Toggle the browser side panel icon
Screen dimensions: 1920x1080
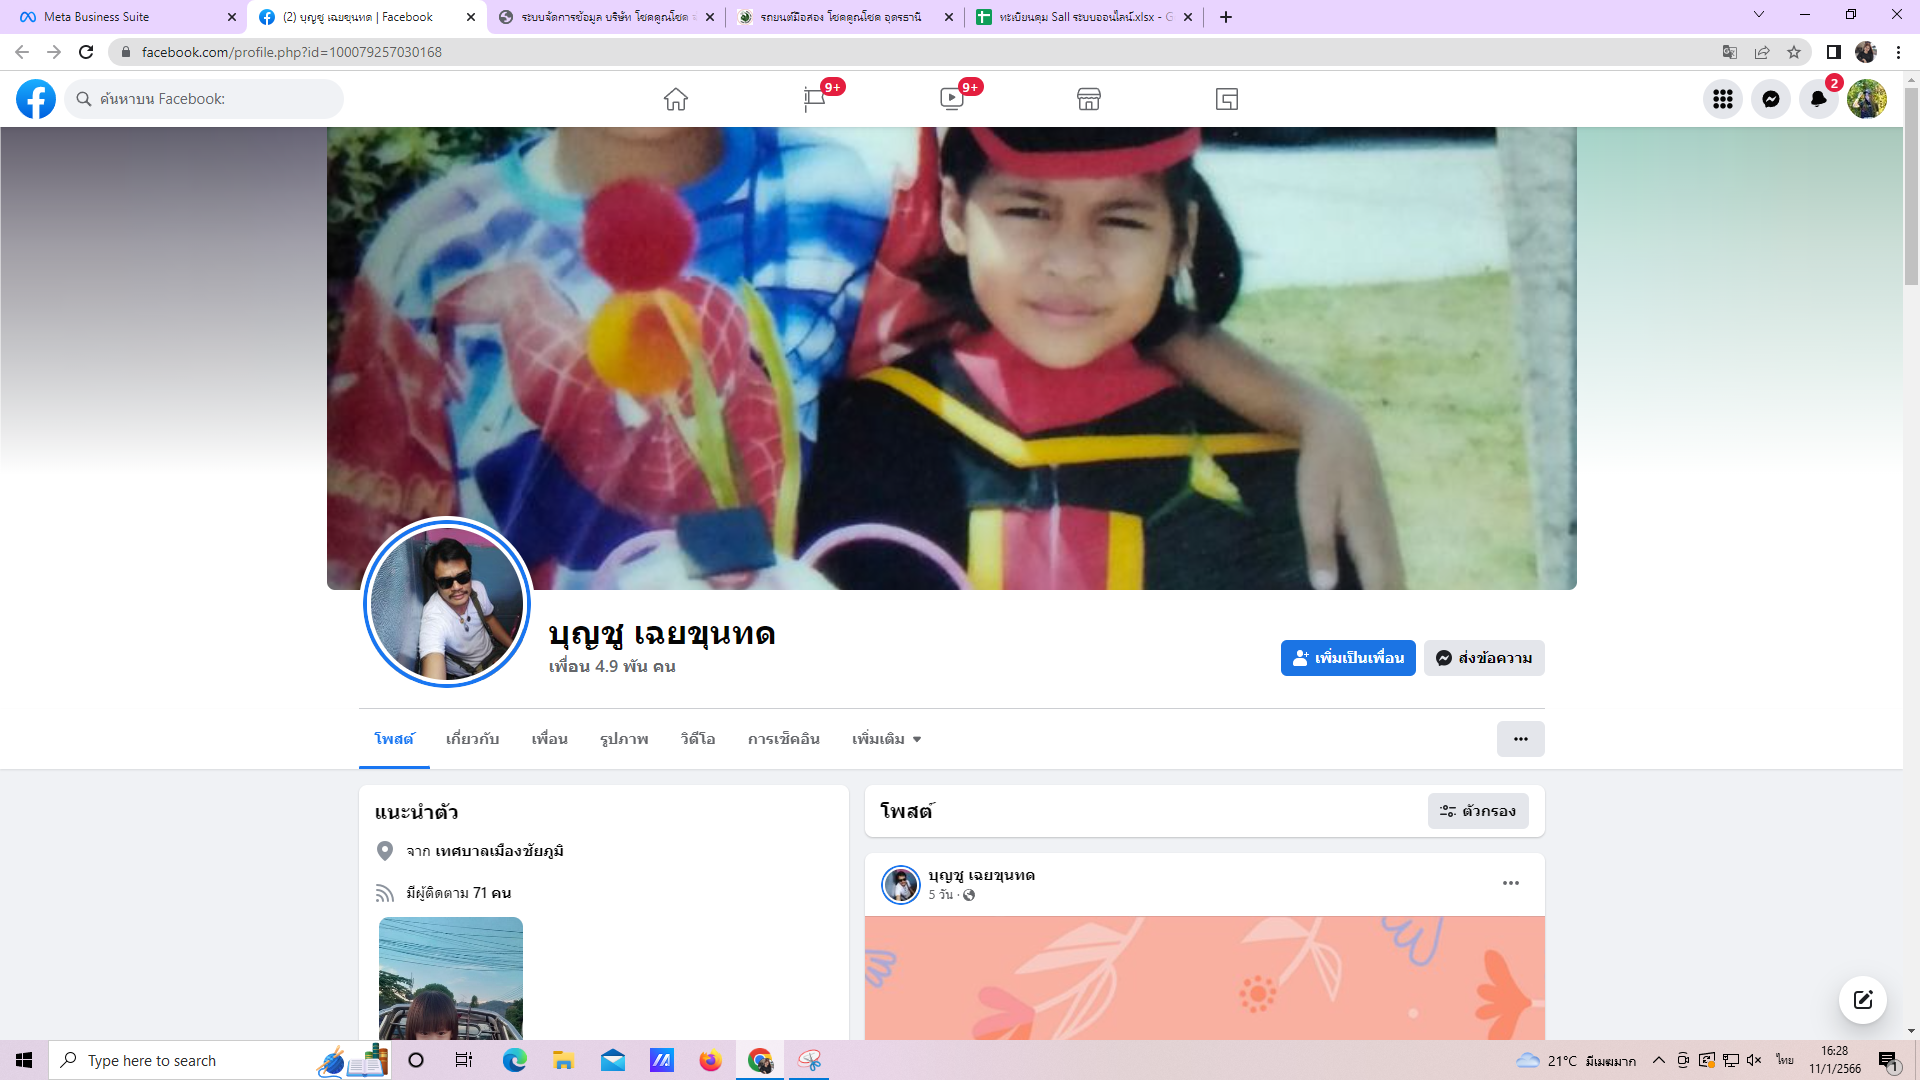[1833, 52]
